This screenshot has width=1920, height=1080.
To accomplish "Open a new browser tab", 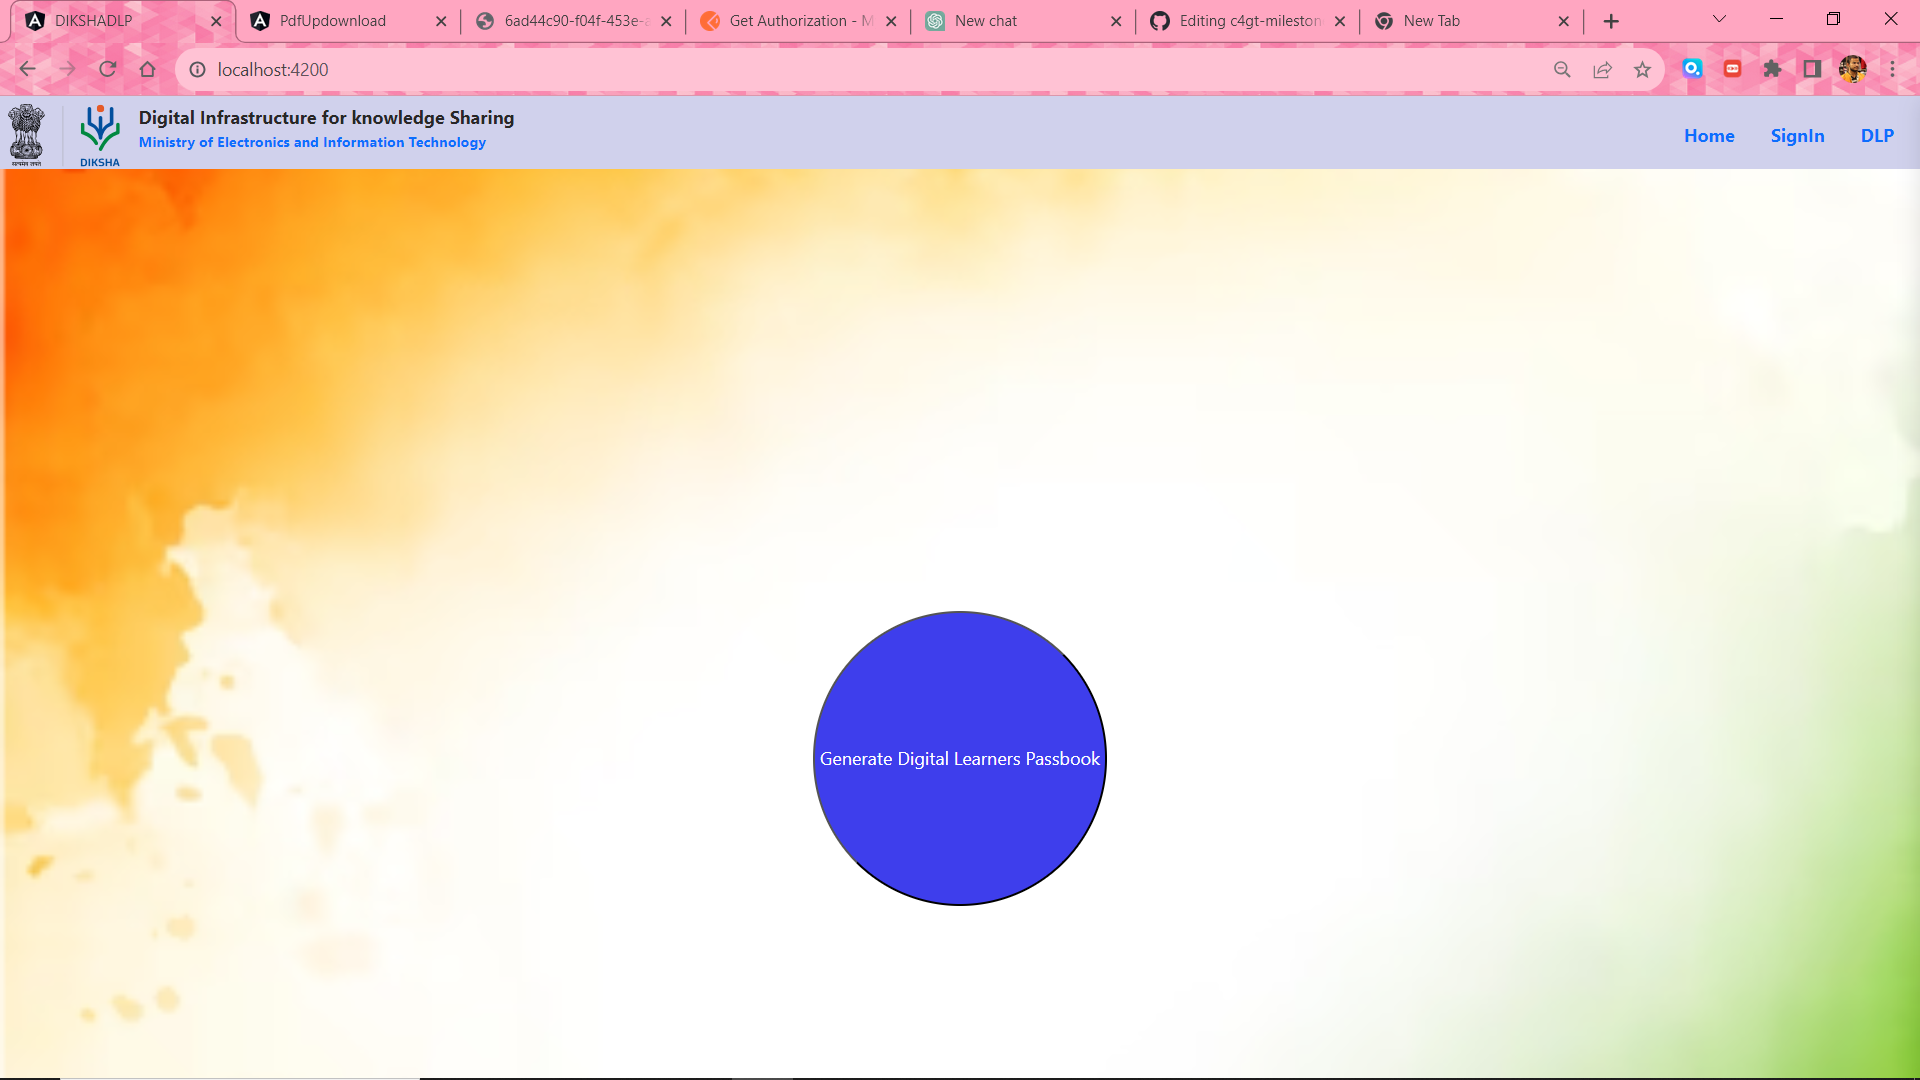I will (x=1611, y=21).
